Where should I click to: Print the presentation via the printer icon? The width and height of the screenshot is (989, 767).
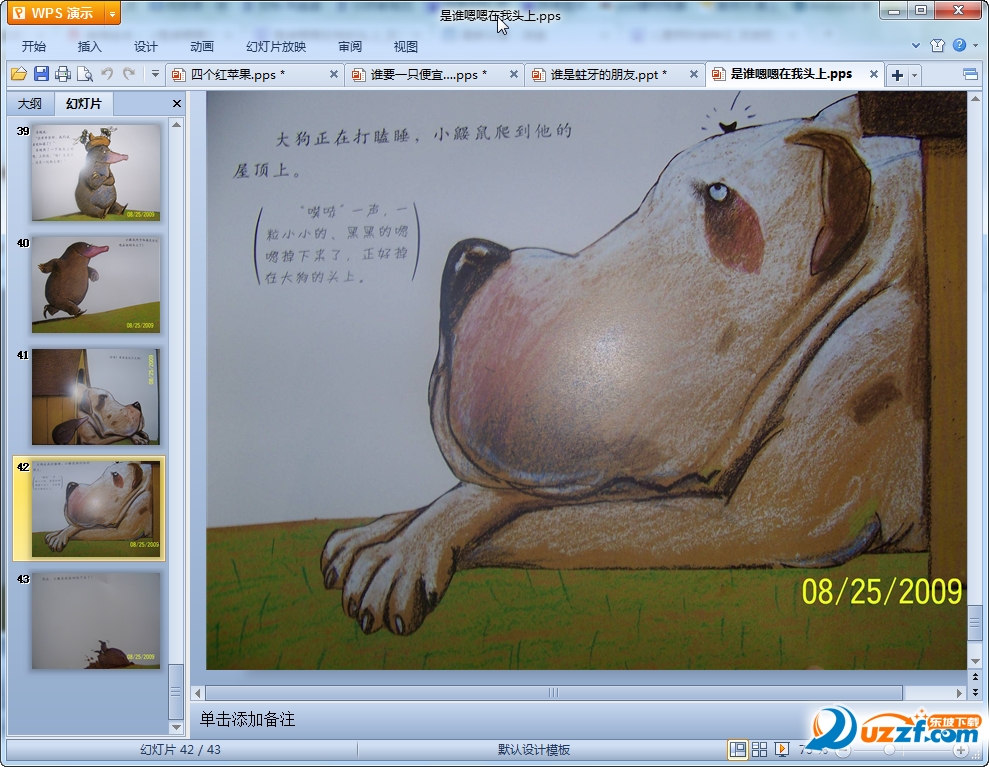[62, 74]
